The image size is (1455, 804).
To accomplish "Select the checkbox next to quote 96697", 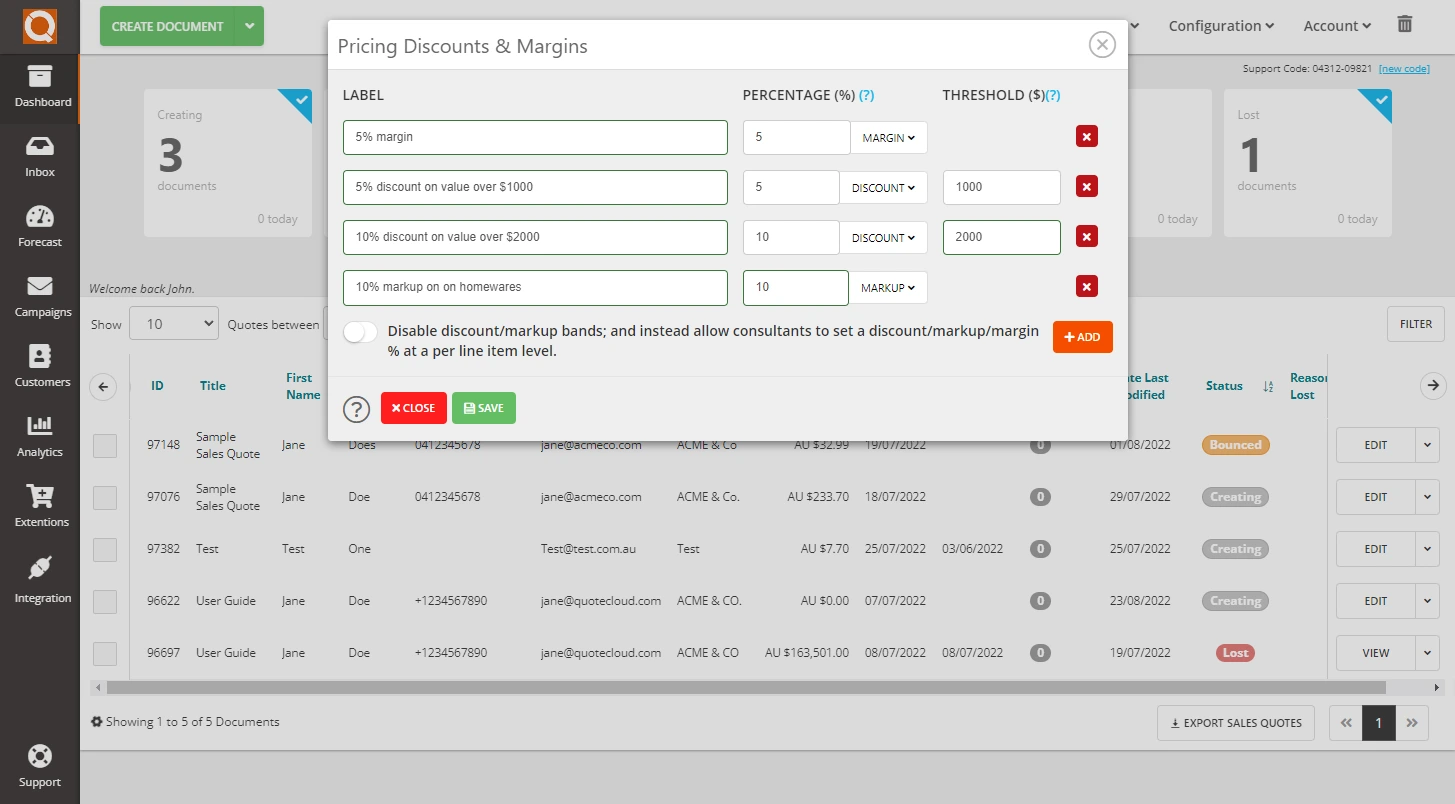I will (104, 653).
